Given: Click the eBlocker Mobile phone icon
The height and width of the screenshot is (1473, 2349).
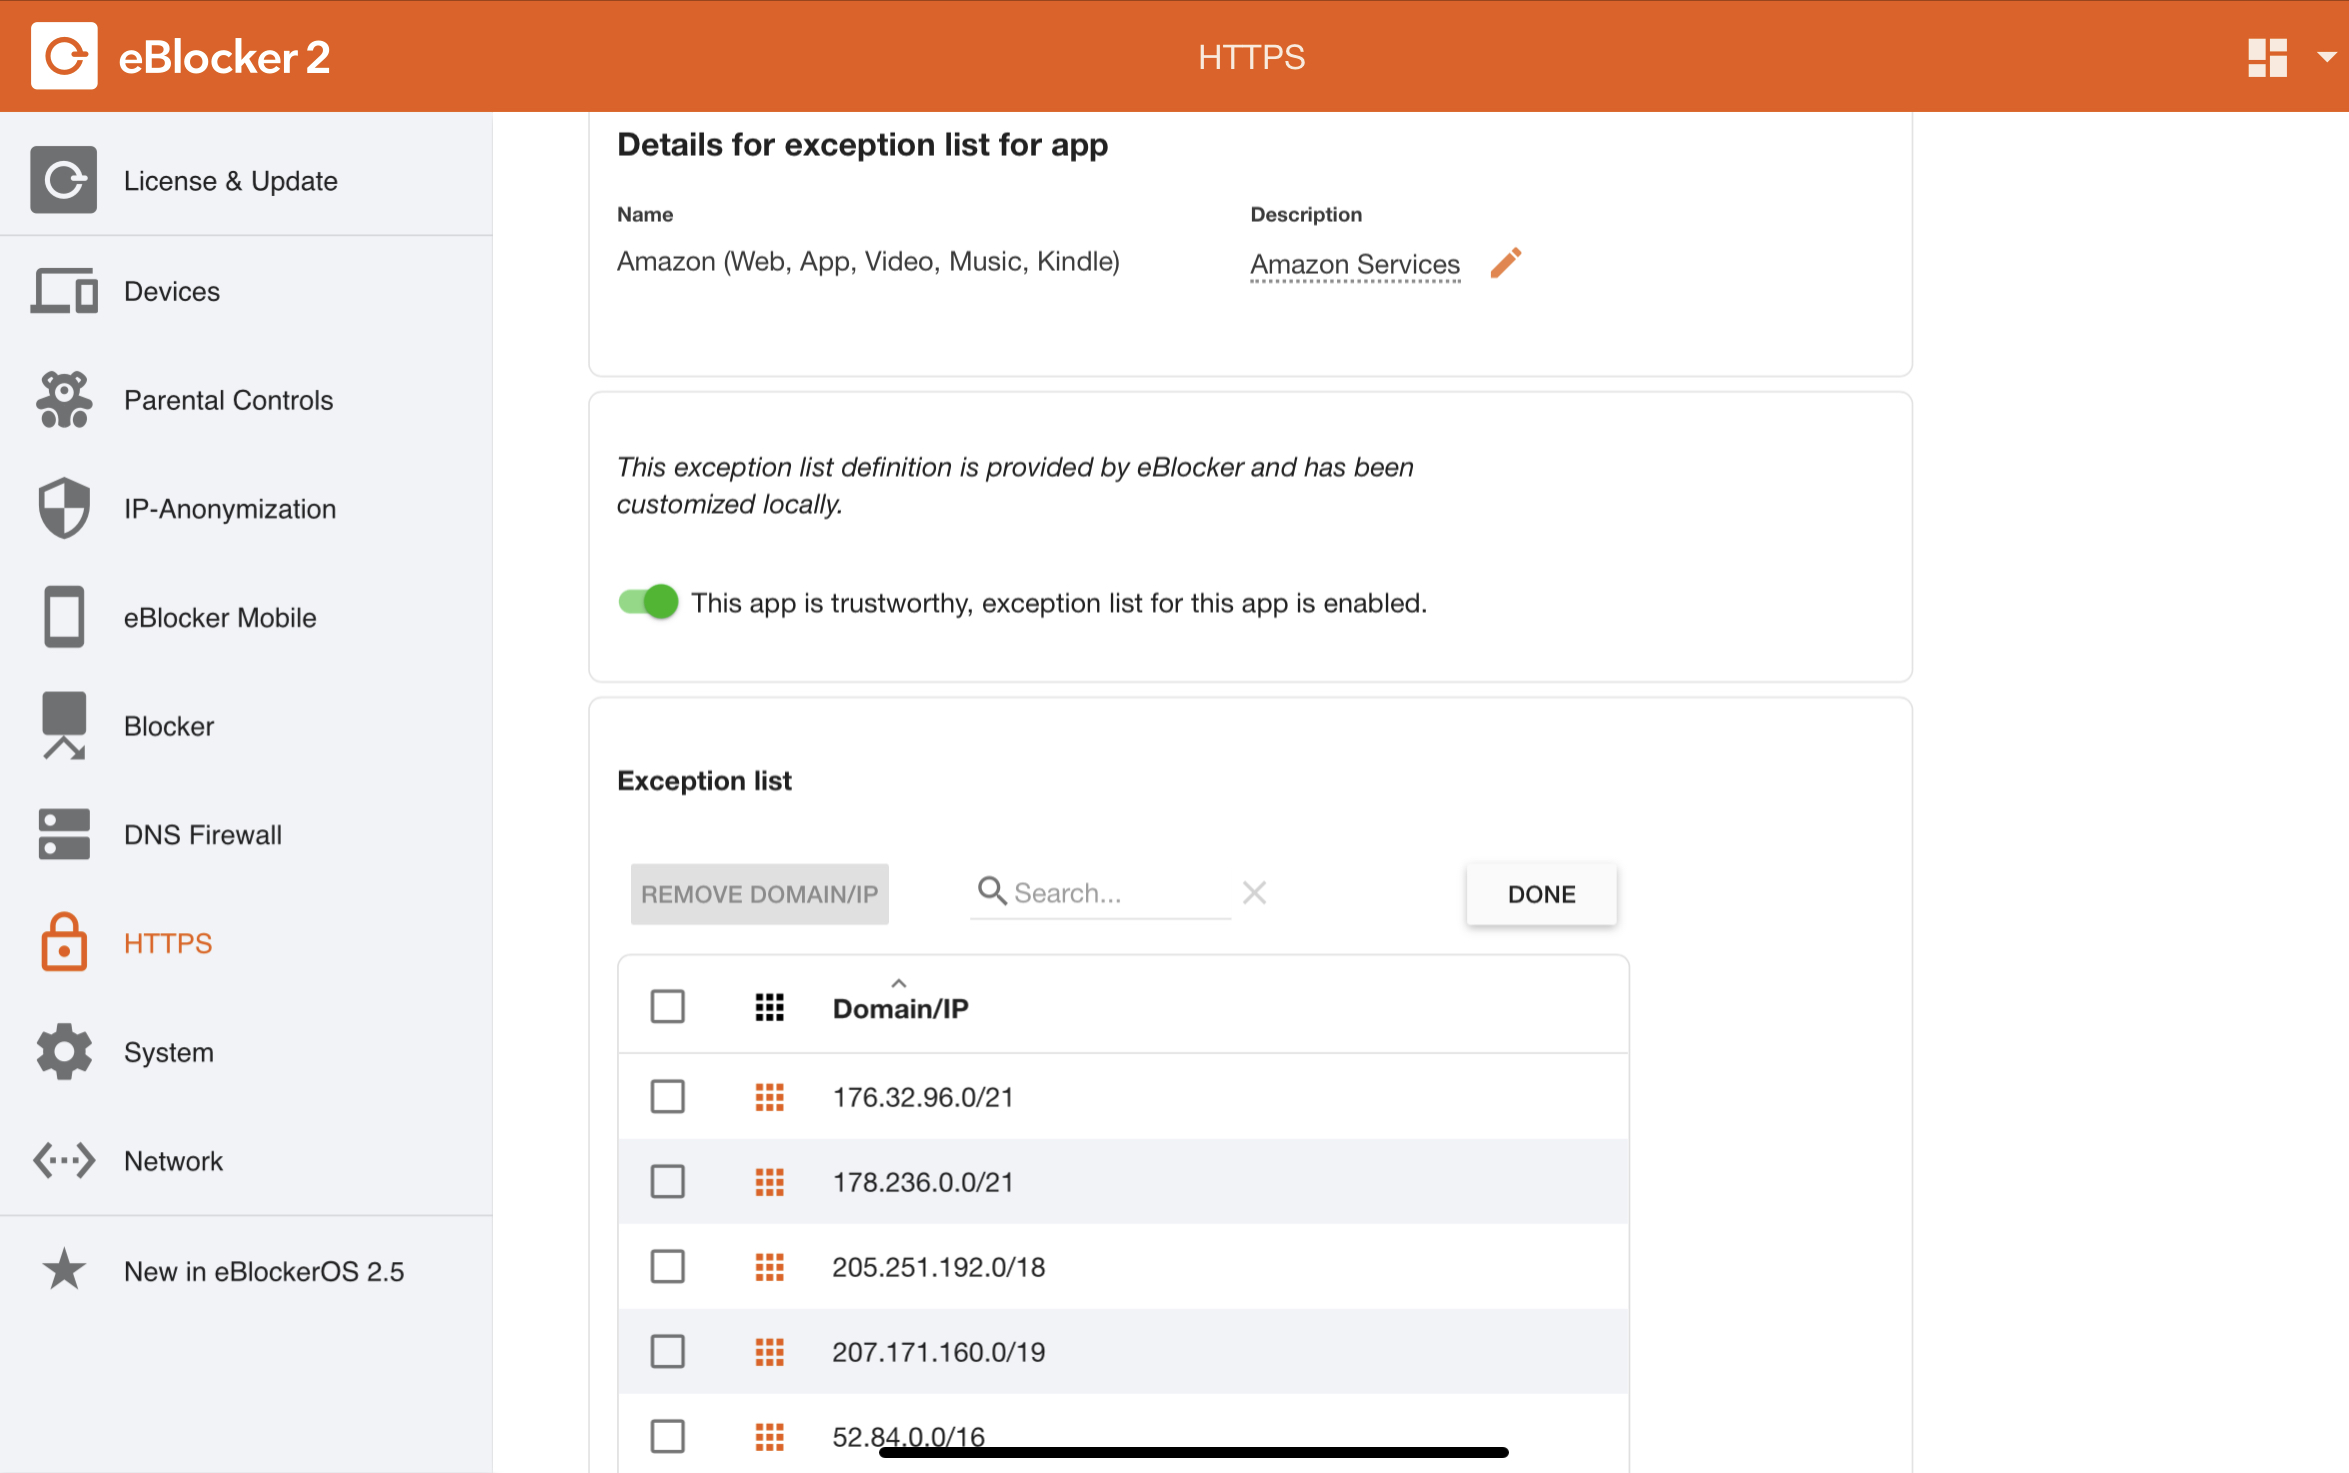Looking at the screenshot, I should [x=64, y=617].
